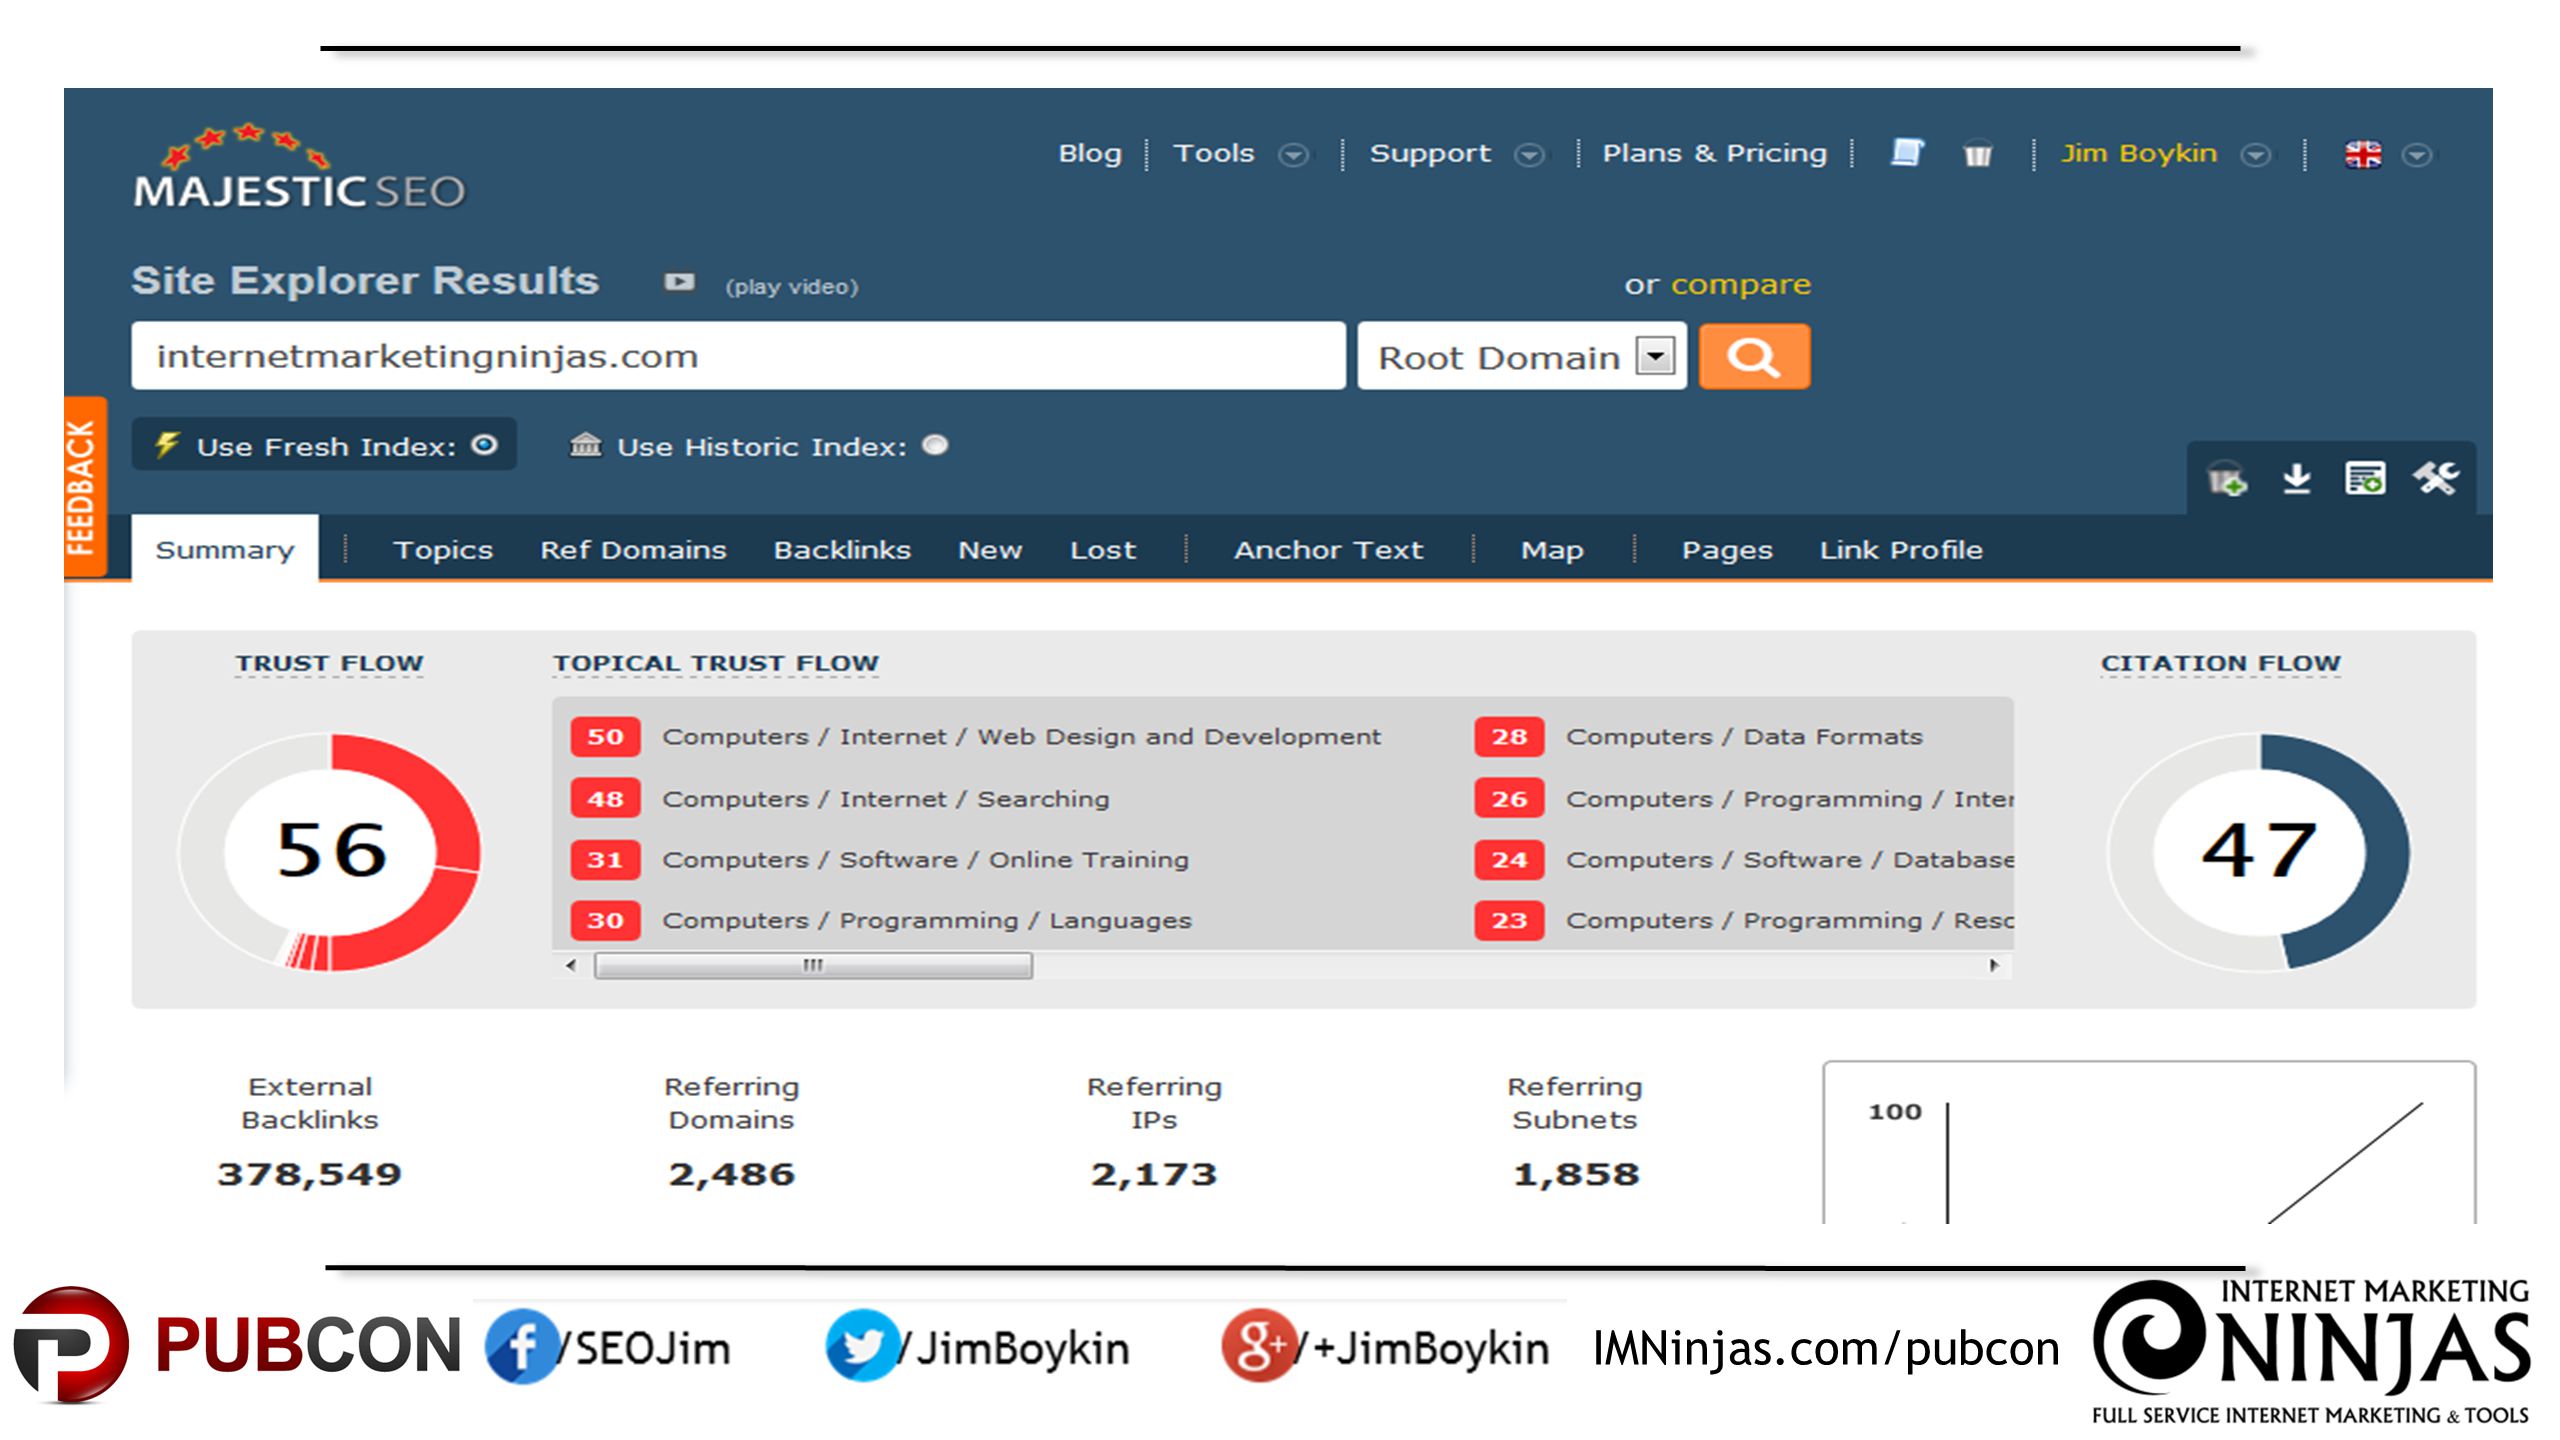Click the Trust Flow 56 donut chart
The height and width of the screenshot is (1440, 2560).
[x=330, y=851]
